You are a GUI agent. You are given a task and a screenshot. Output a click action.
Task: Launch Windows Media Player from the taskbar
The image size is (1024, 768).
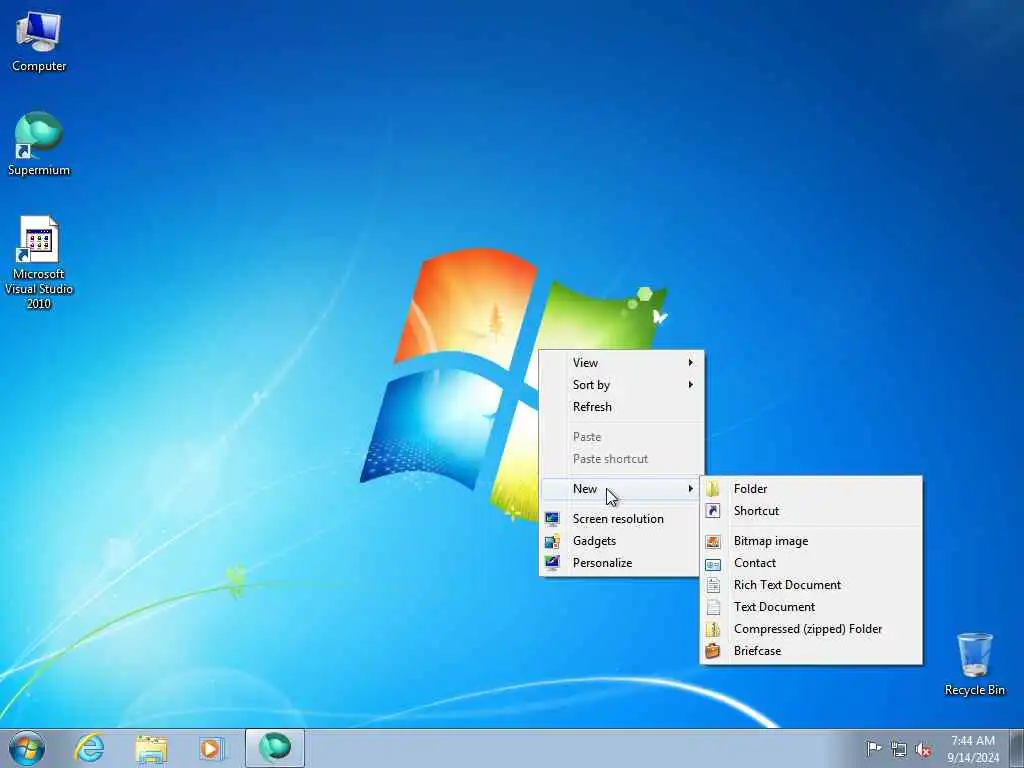coord(212,748)
